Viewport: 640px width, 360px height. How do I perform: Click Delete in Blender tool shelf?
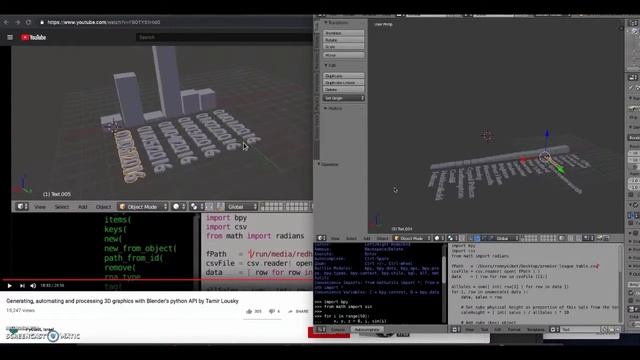click(344, 89)
